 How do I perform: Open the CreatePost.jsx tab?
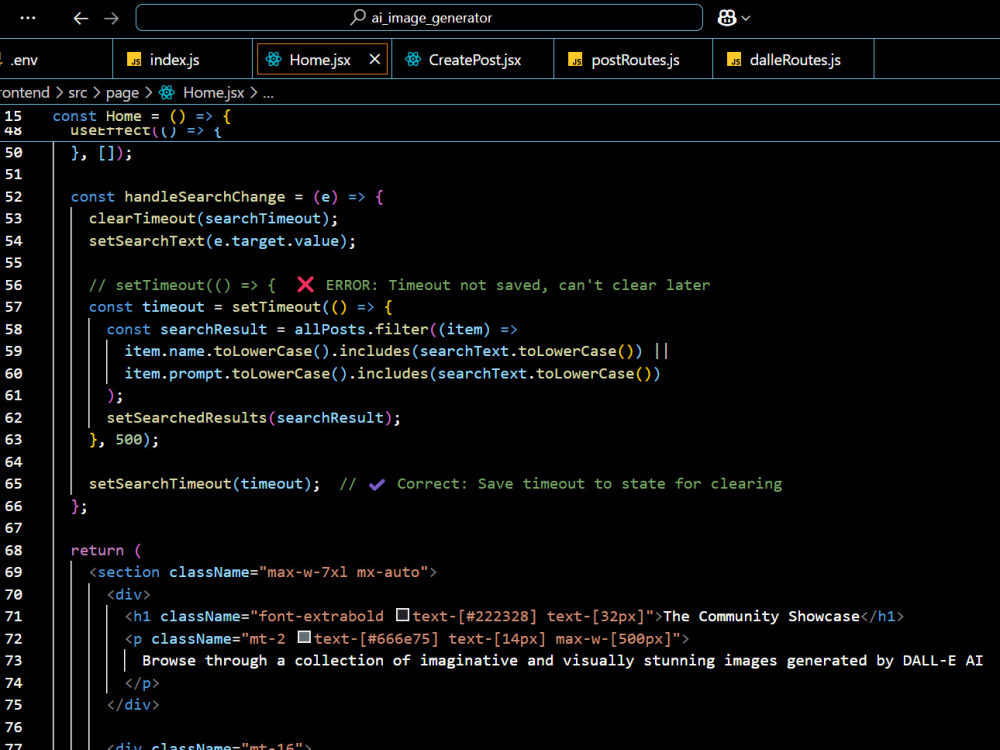(474, 60)
